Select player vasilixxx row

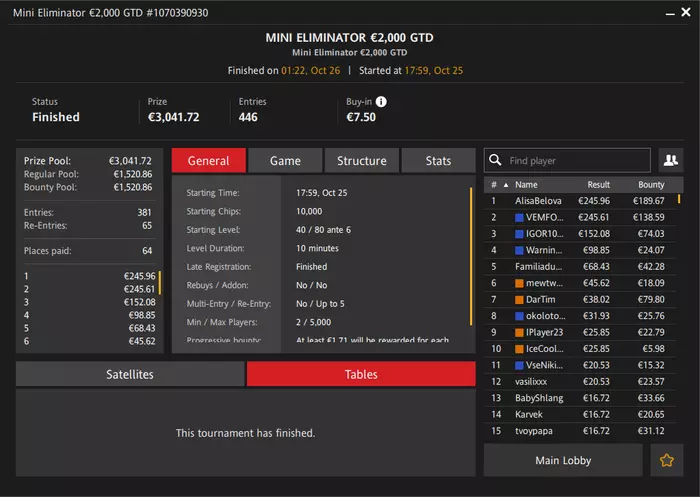click(579, 382)
